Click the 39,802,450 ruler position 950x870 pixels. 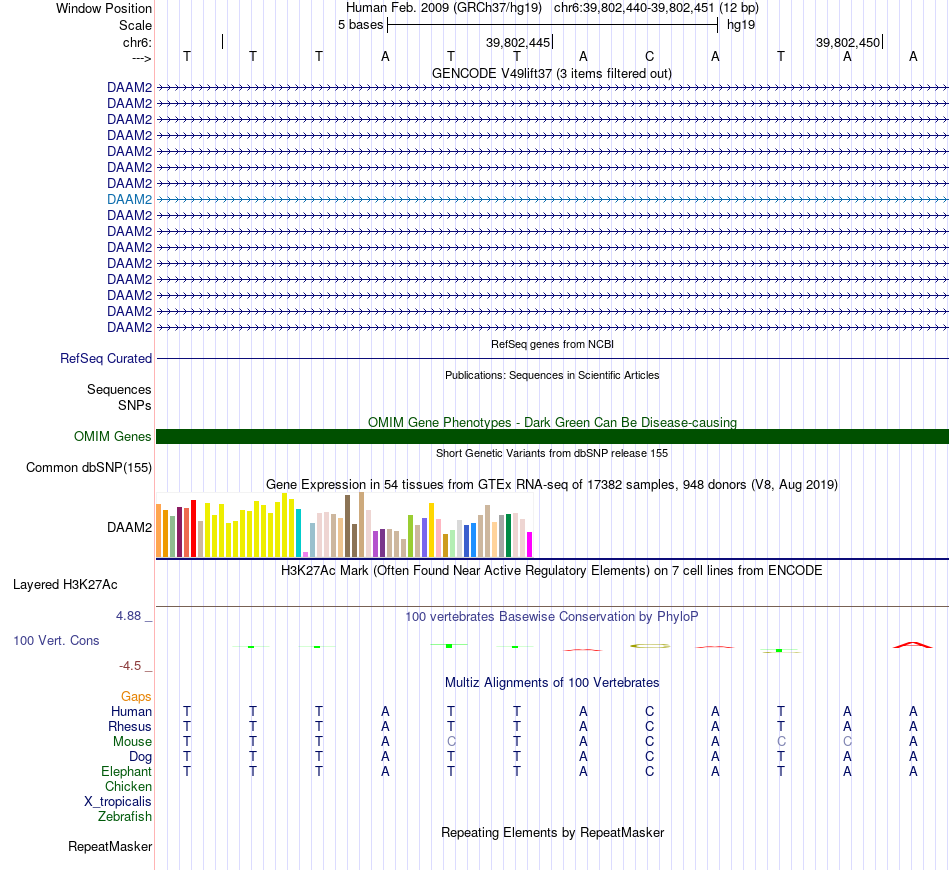click(x=848, y=42)
